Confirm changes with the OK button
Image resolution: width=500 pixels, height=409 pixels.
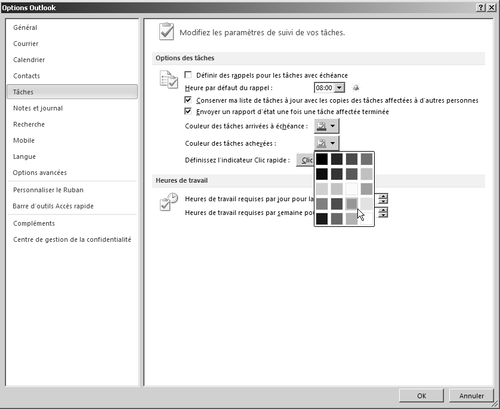click(421, 396)
